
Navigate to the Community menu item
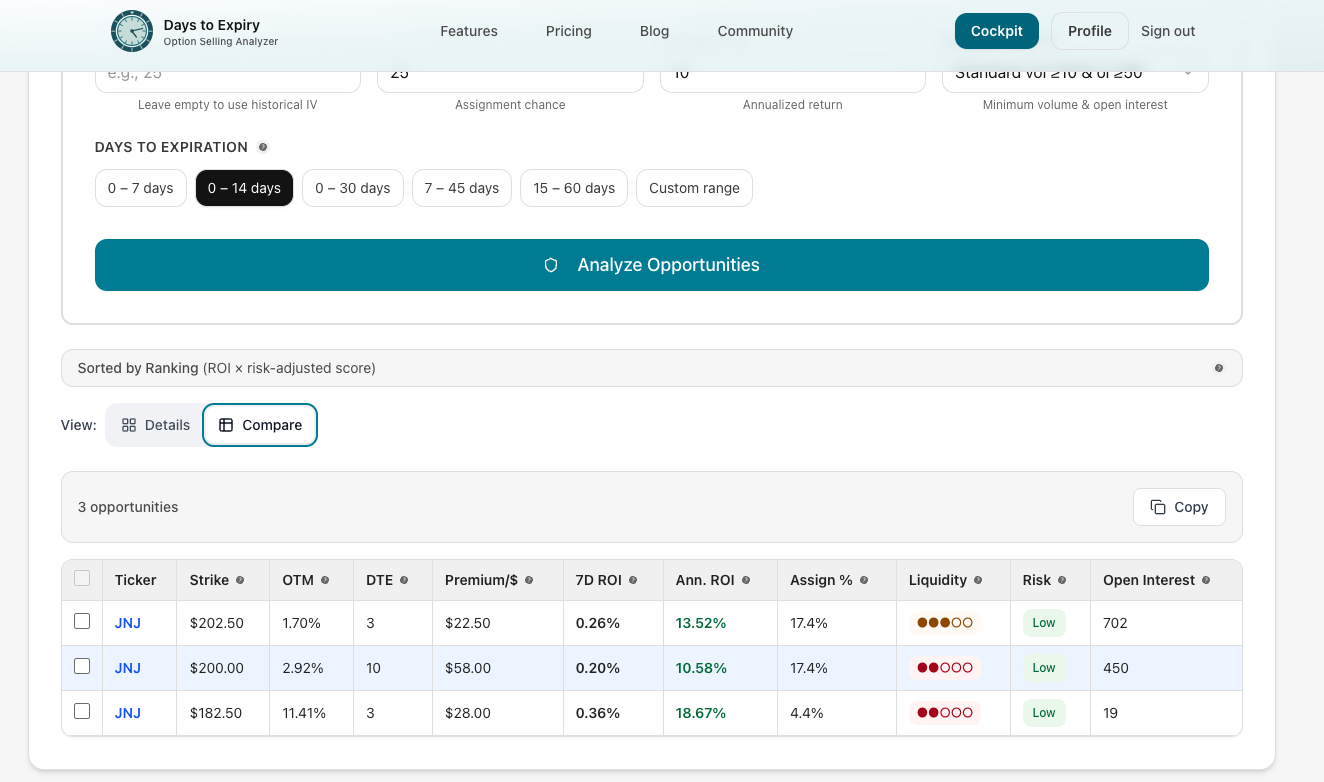[754, 31]
